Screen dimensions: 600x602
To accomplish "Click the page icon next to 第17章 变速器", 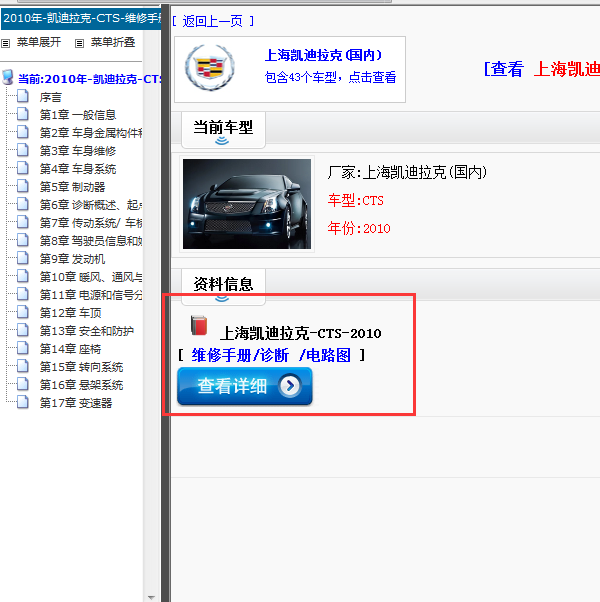I will point(23,403).
